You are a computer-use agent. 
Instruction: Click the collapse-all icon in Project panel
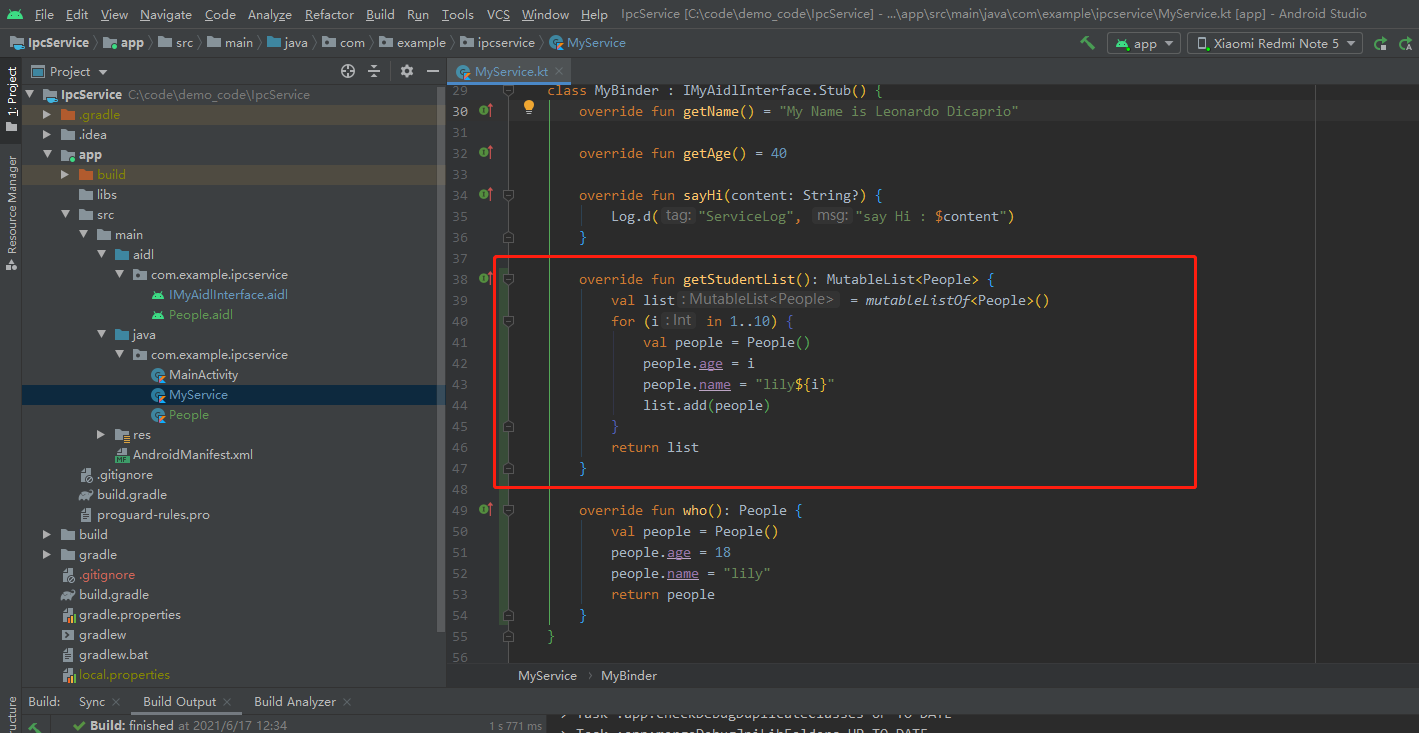pyautogui.click(x=375, y=71)
